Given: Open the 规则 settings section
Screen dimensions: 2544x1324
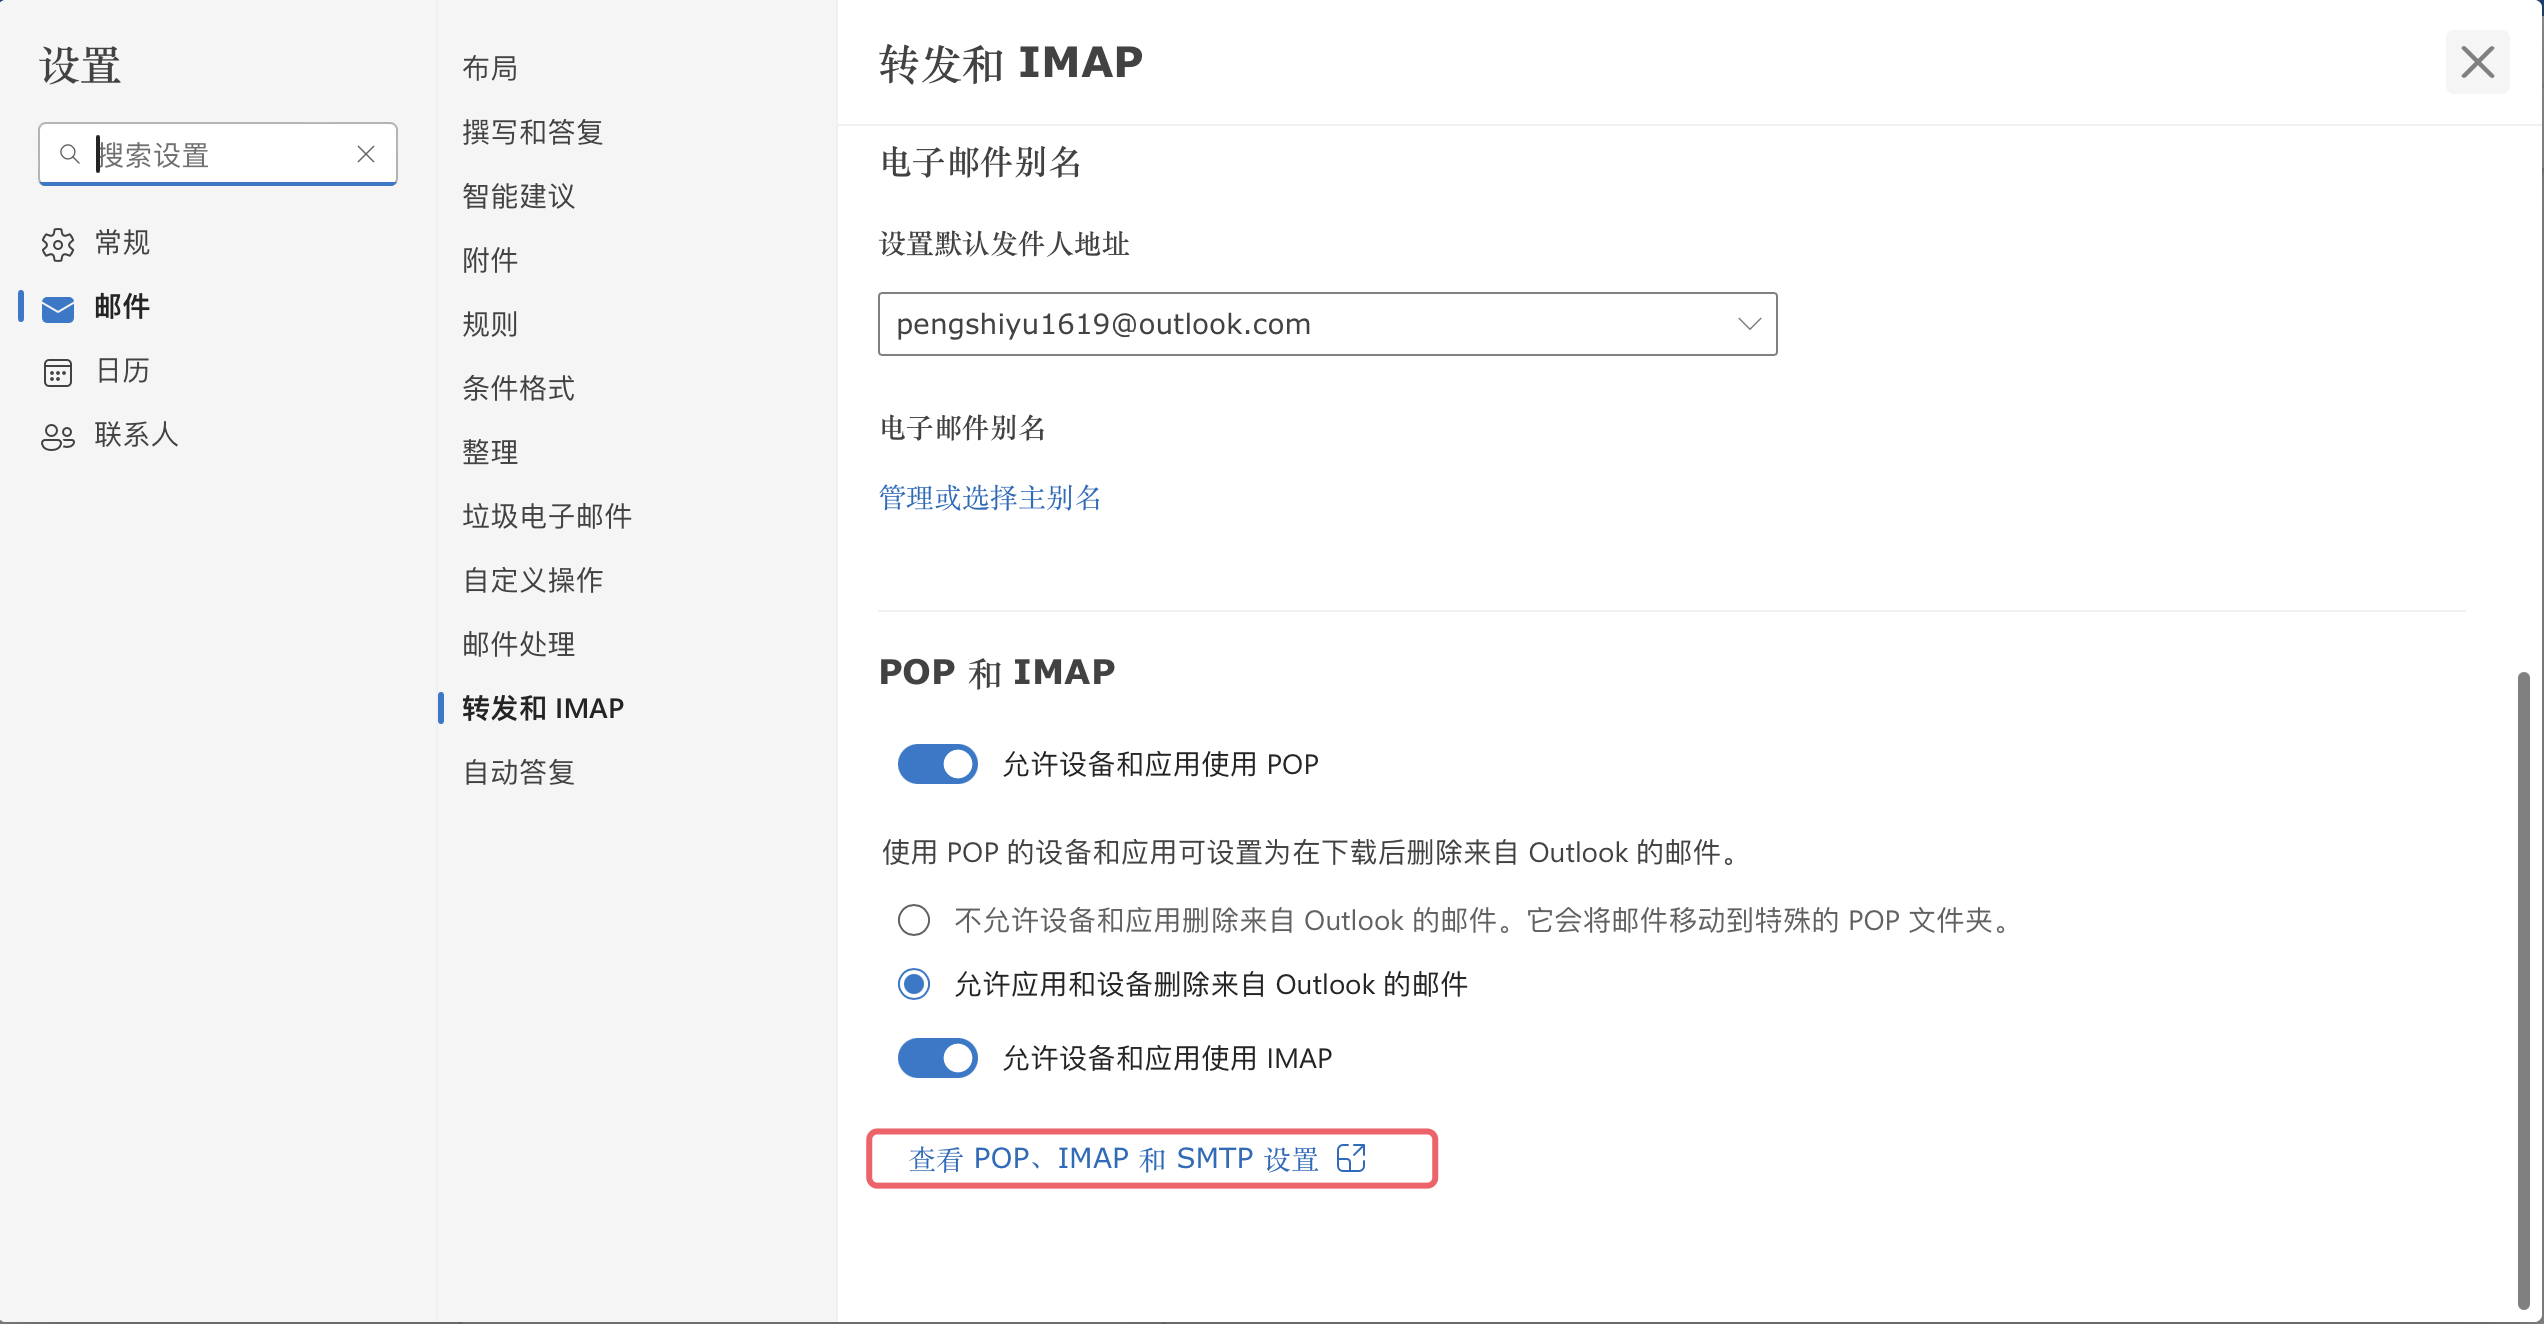Looking at the screenshot, I should click(490, 324).
